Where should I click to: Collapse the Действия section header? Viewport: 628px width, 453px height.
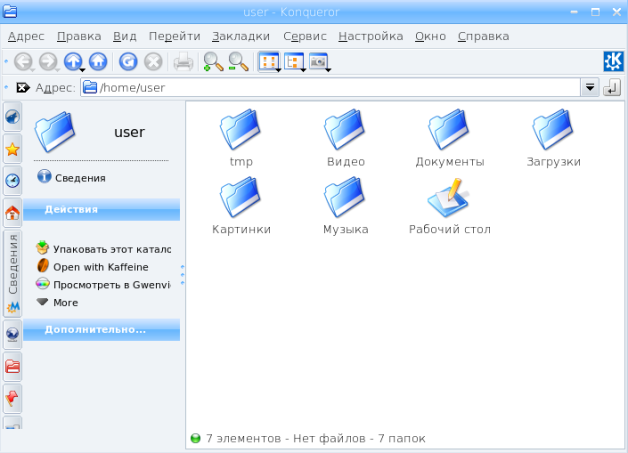click(x=101, y=210)
